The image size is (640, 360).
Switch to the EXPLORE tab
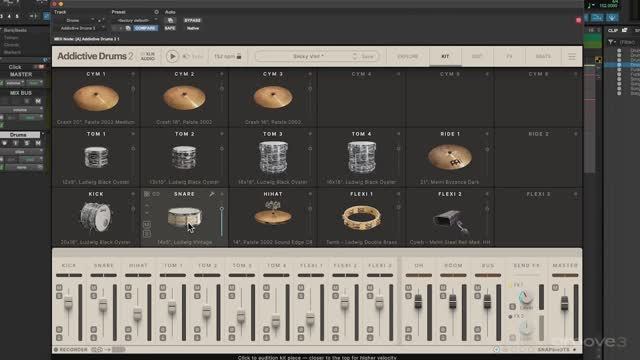tap(407, 56)
